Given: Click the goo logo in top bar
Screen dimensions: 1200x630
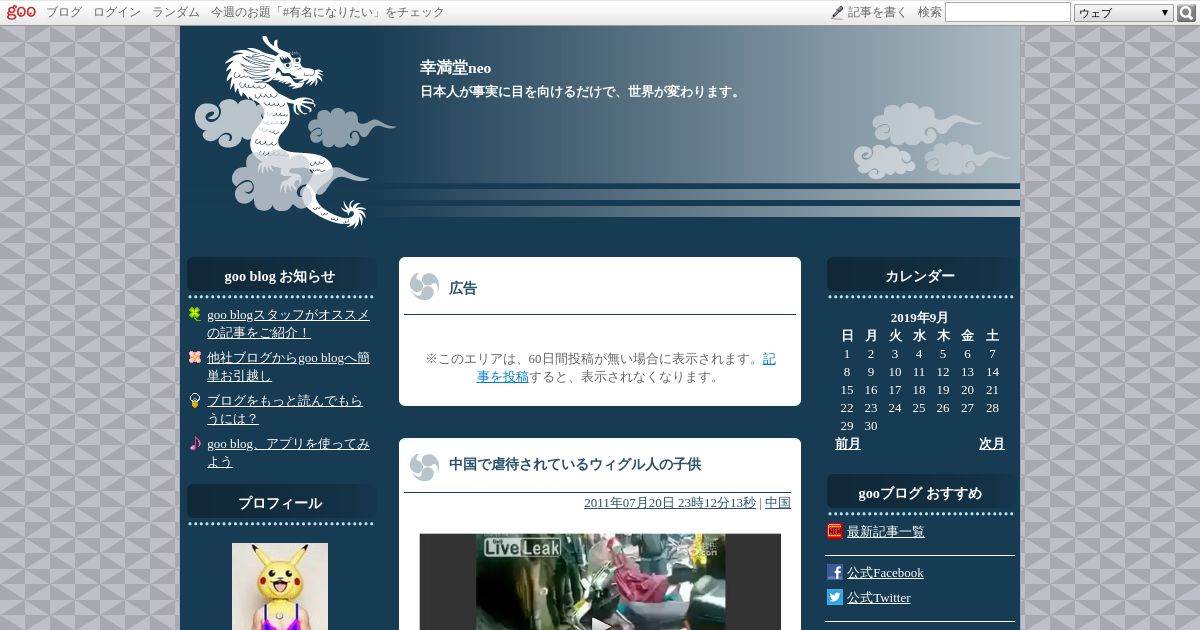Looking at the screenshot, I should click(21, 12).
